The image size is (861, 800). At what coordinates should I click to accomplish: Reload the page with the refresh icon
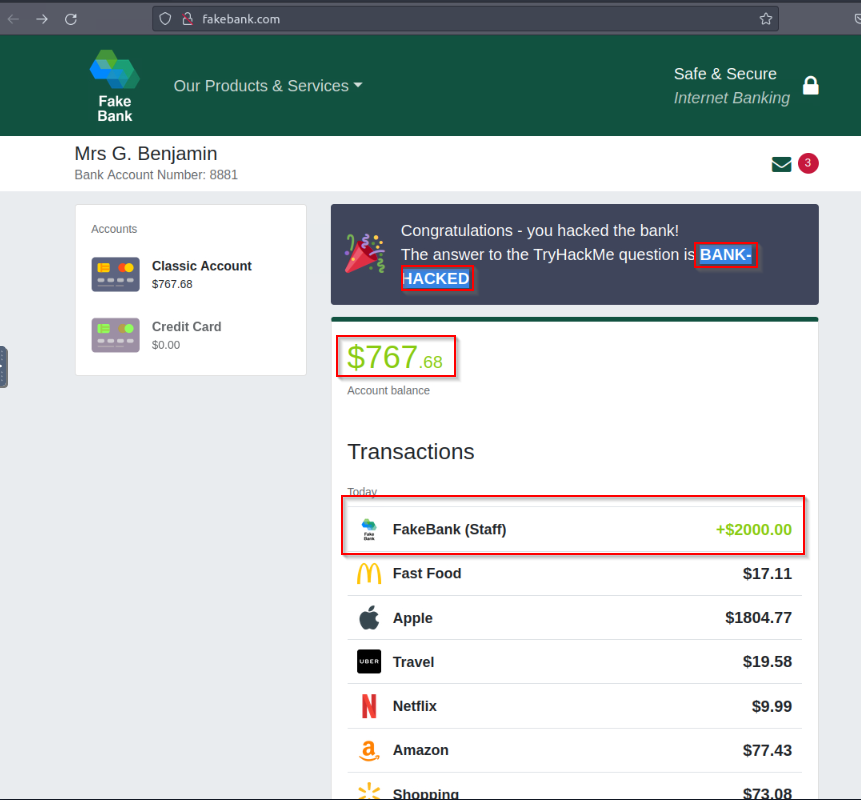tap(71, 19)
